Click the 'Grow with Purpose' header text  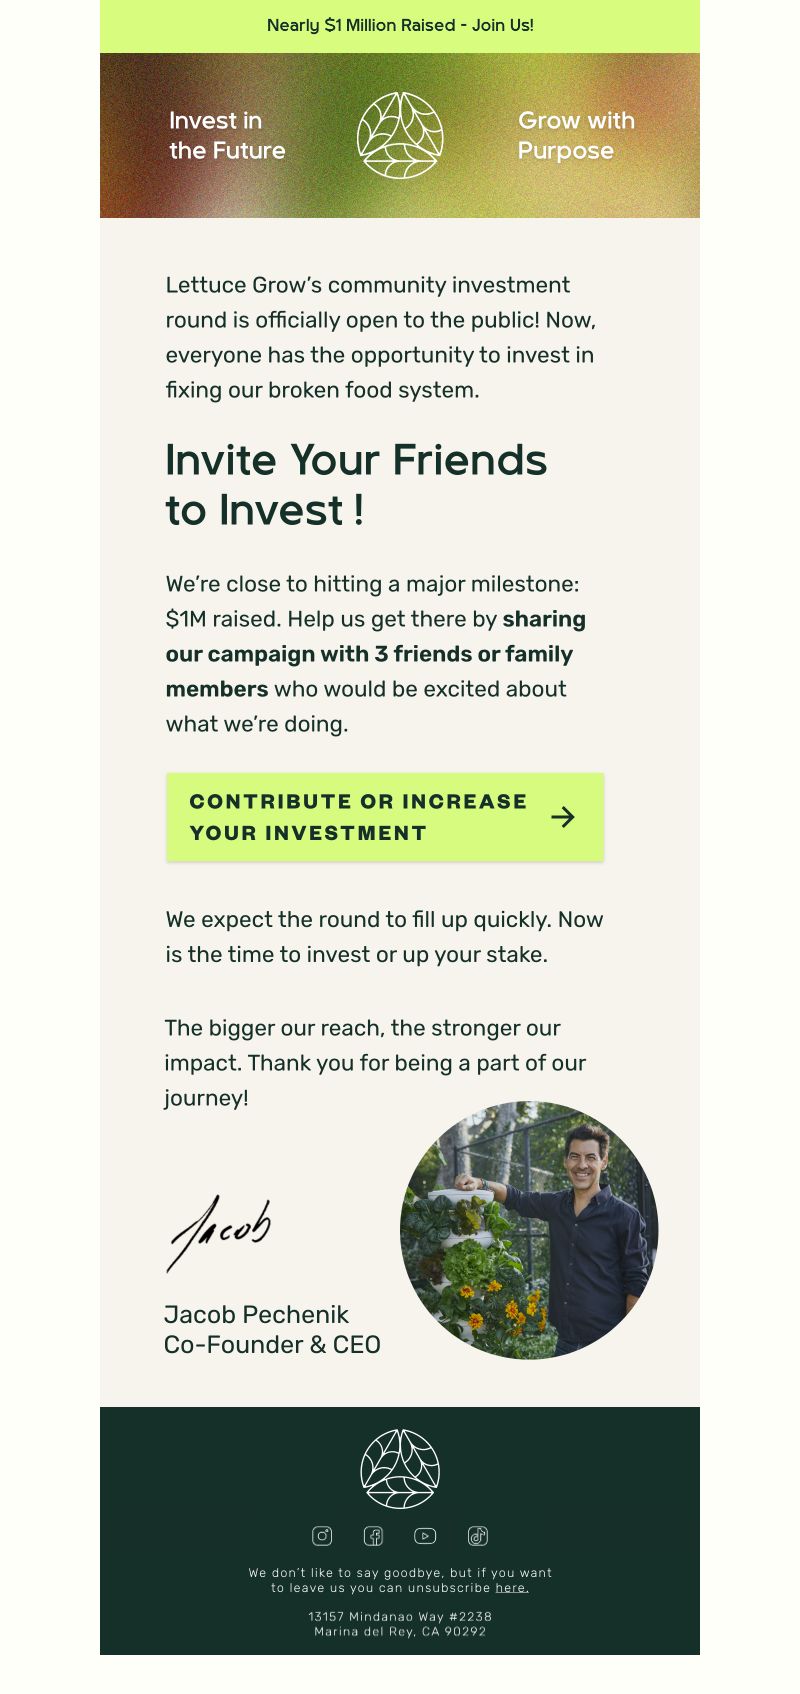[x=576, y=135]
